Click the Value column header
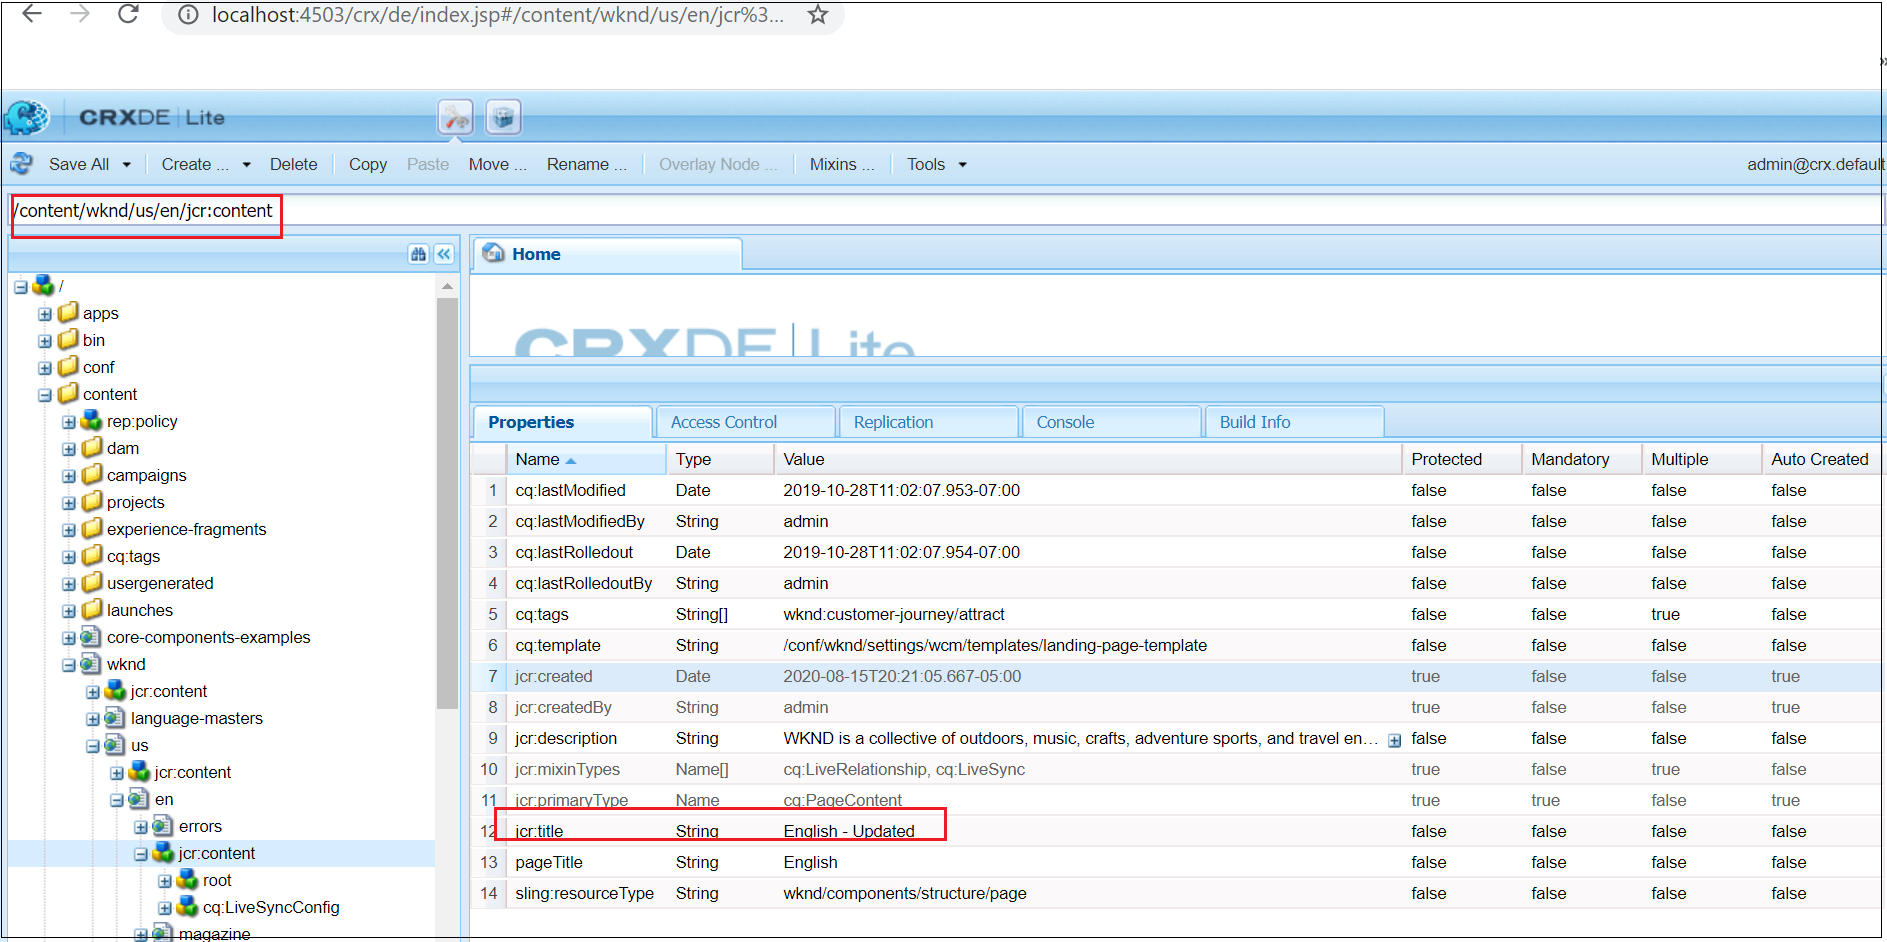1887x942 pixels. pyautogui.click(x=1088, y=459)
